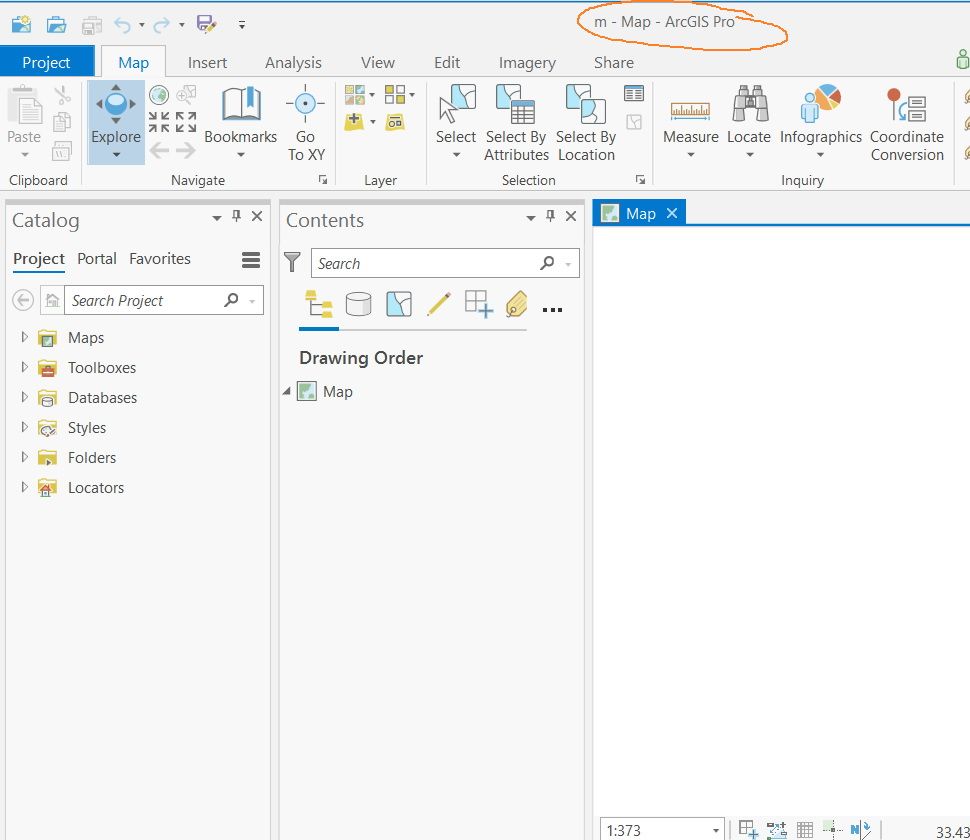
Task: Open the Customize Quick Access Toolbar menu
Action: (242, 25)
